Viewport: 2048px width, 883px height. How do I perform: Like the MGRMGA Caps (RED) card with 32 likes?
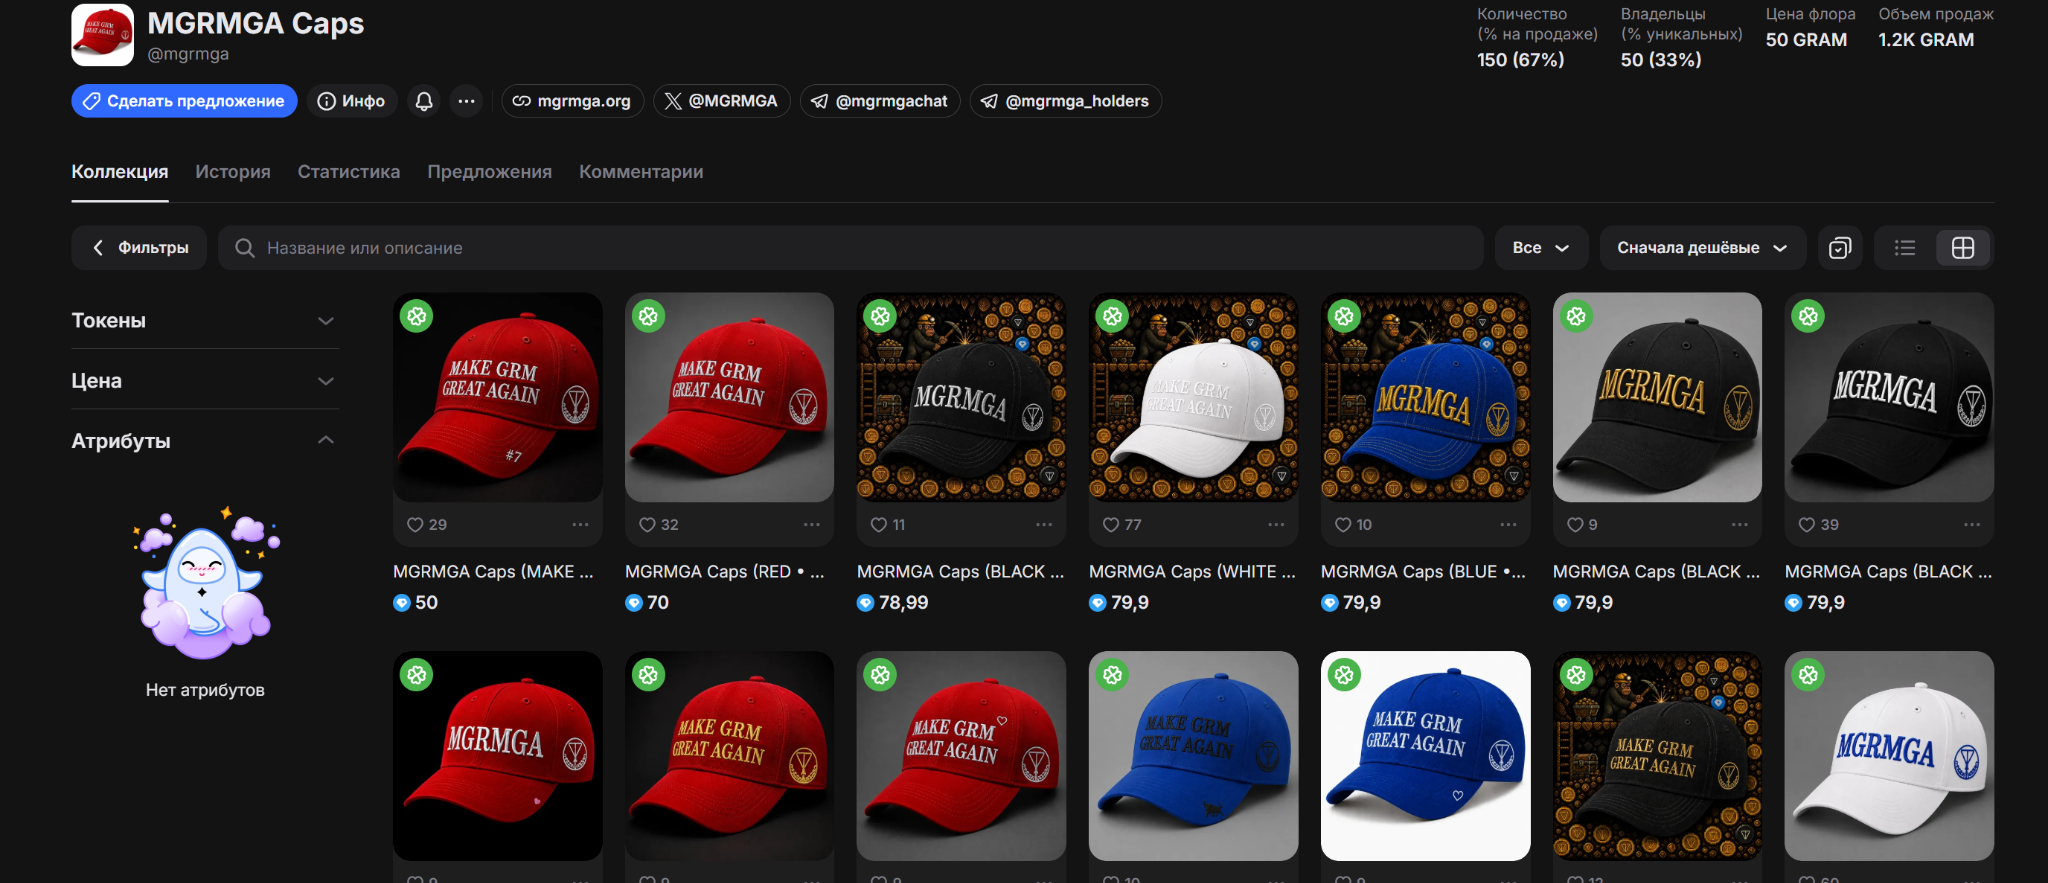[647, 525]
